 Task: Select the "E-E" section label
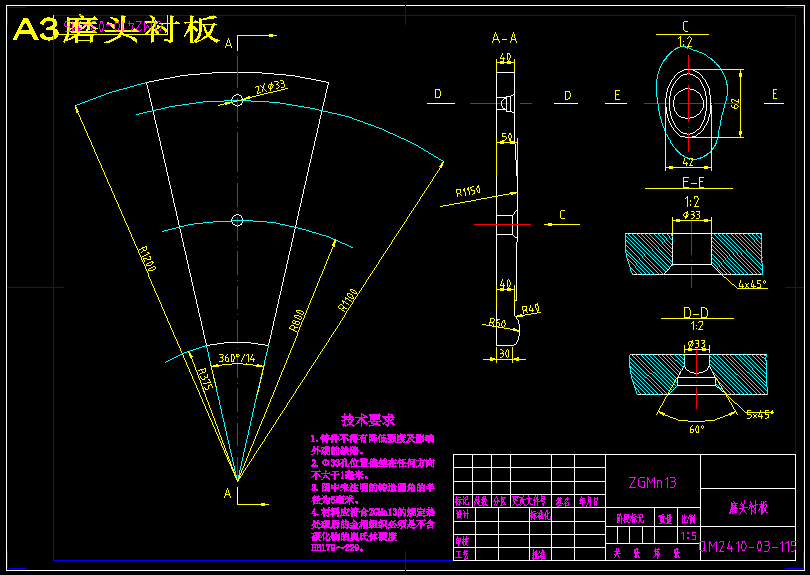pyautogui.click(x=693, y=182)
